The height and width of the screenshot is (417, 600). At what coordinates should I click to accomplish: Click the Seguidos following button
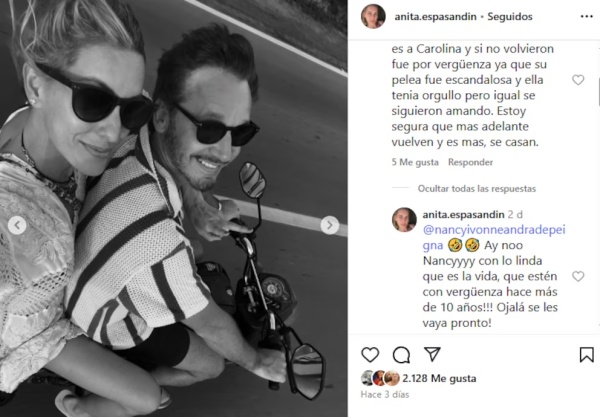point(510,17)
